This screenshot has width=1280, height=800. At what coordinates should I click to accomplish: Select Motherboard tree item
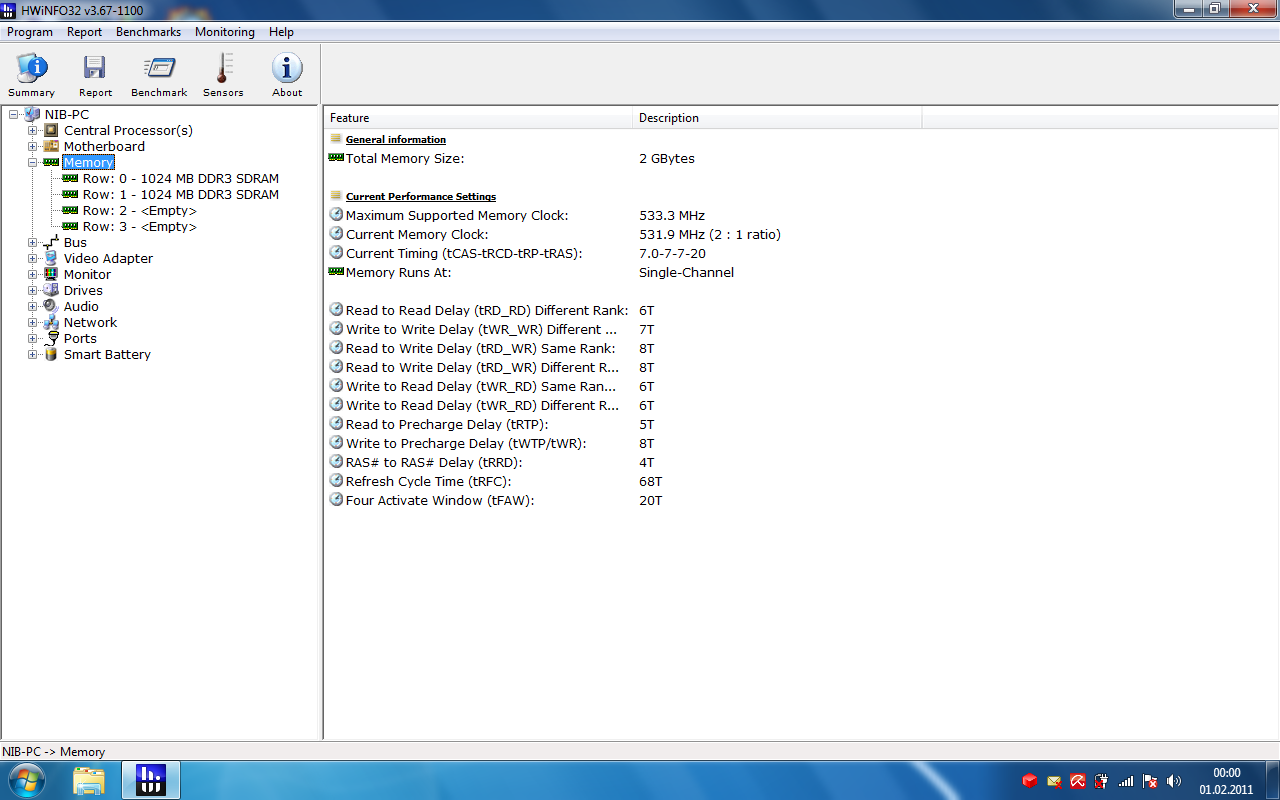point(104,147)
